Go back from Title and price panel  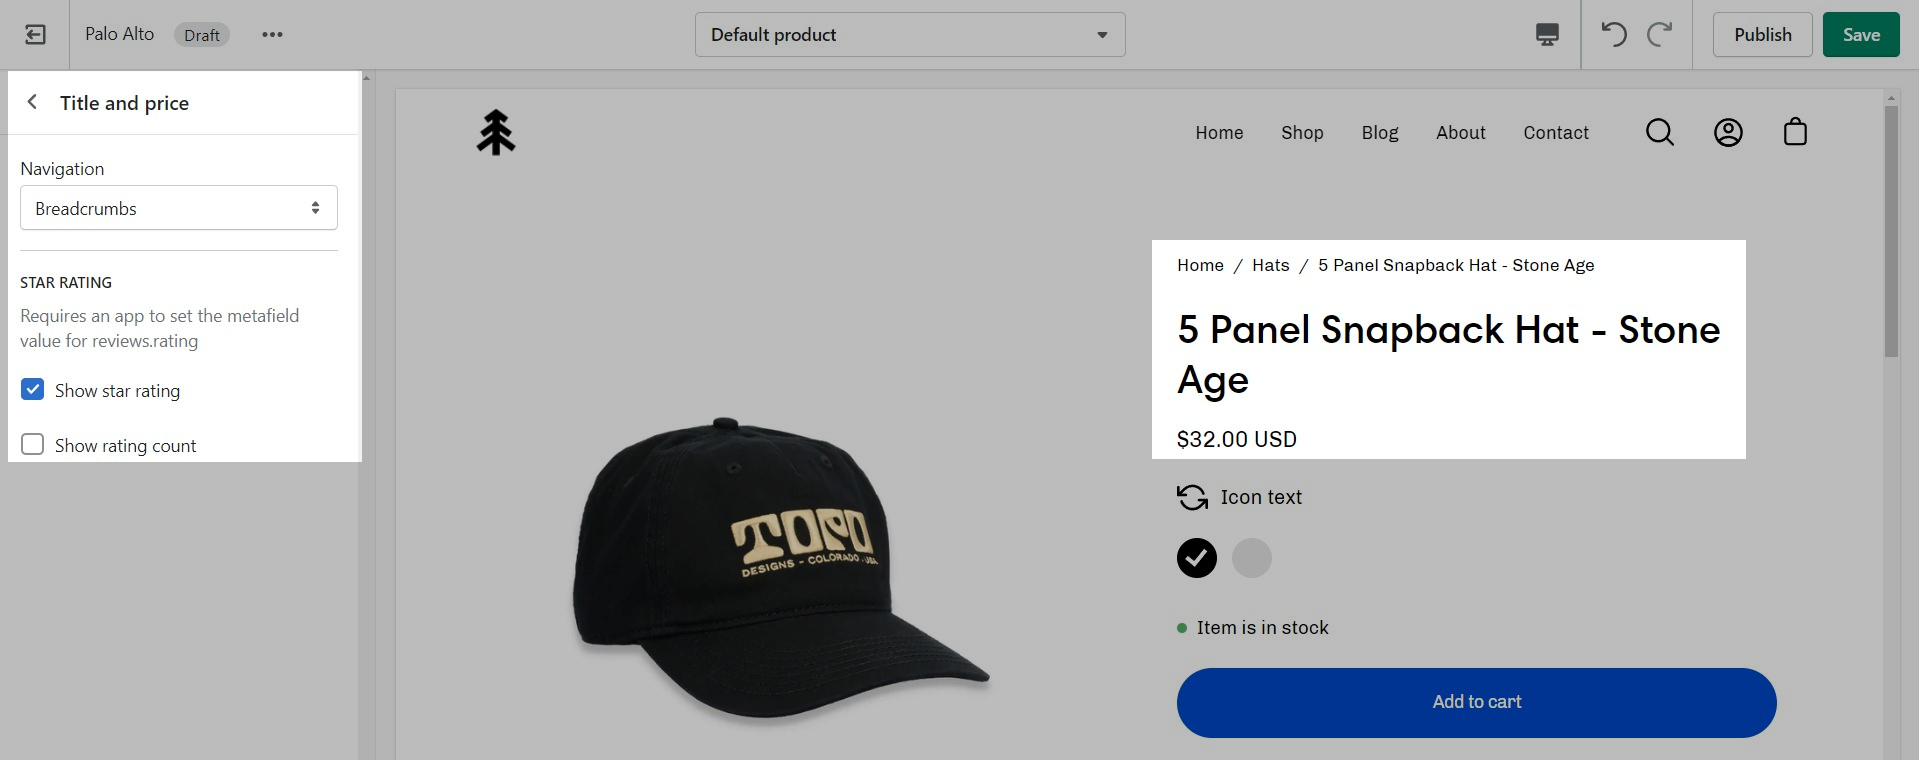[x=33, y=102]
